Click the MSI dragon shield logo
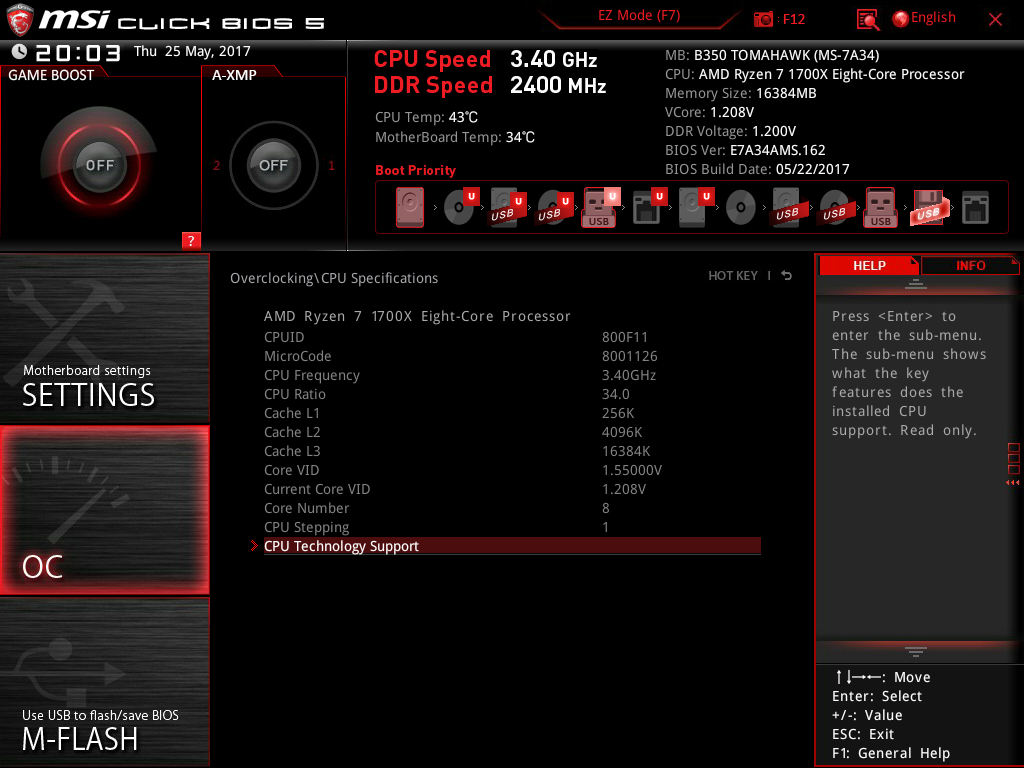This screenshot has width=1024, height=768. 19,20
